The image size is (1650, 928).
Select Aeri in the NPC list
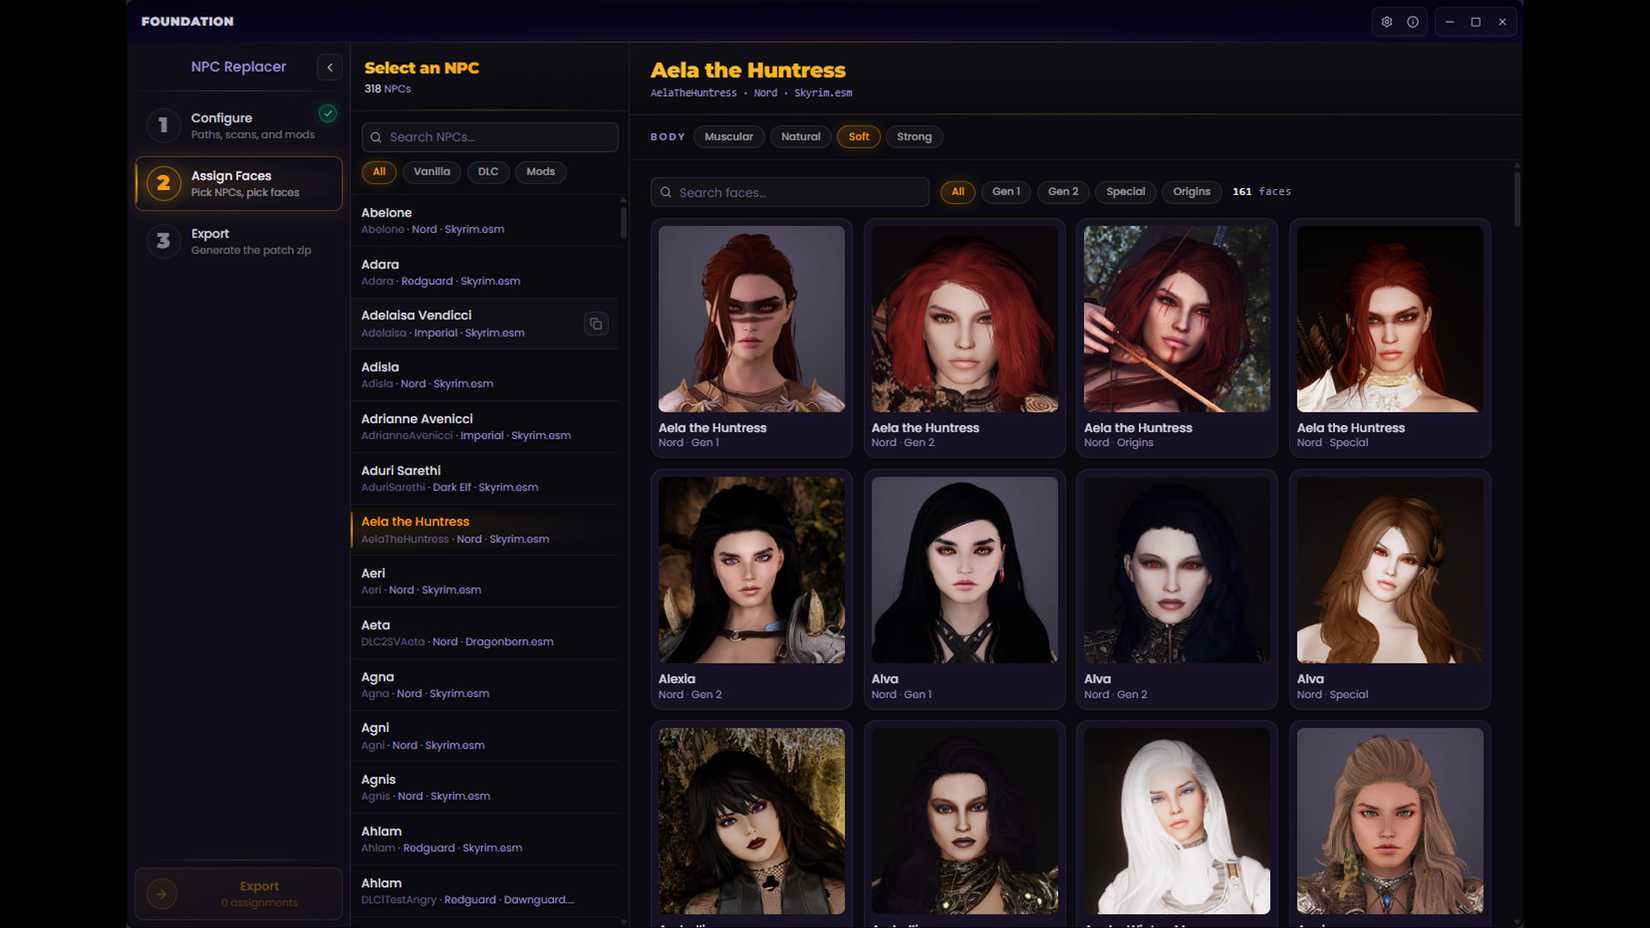point(485,581)
